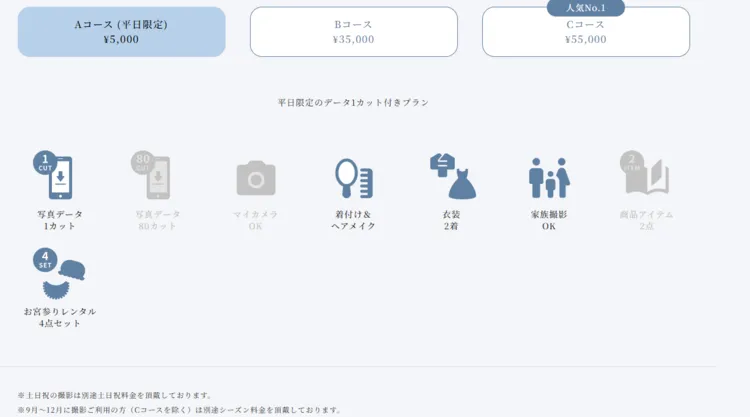Click the 人気No.1 badge
The image size is (750, 417).
(x=585, y=8)
